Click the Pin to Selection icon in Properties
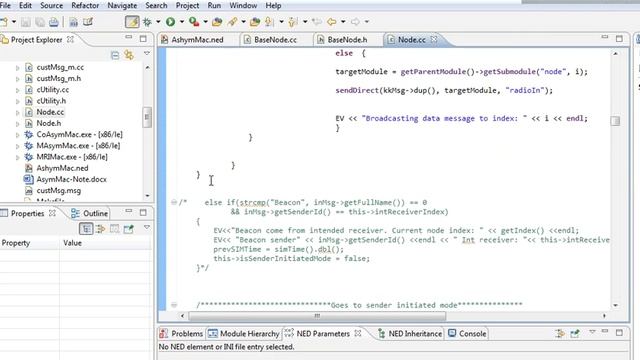Image resolution: width=640 pixels, height=360 pixels. [129, 229]
